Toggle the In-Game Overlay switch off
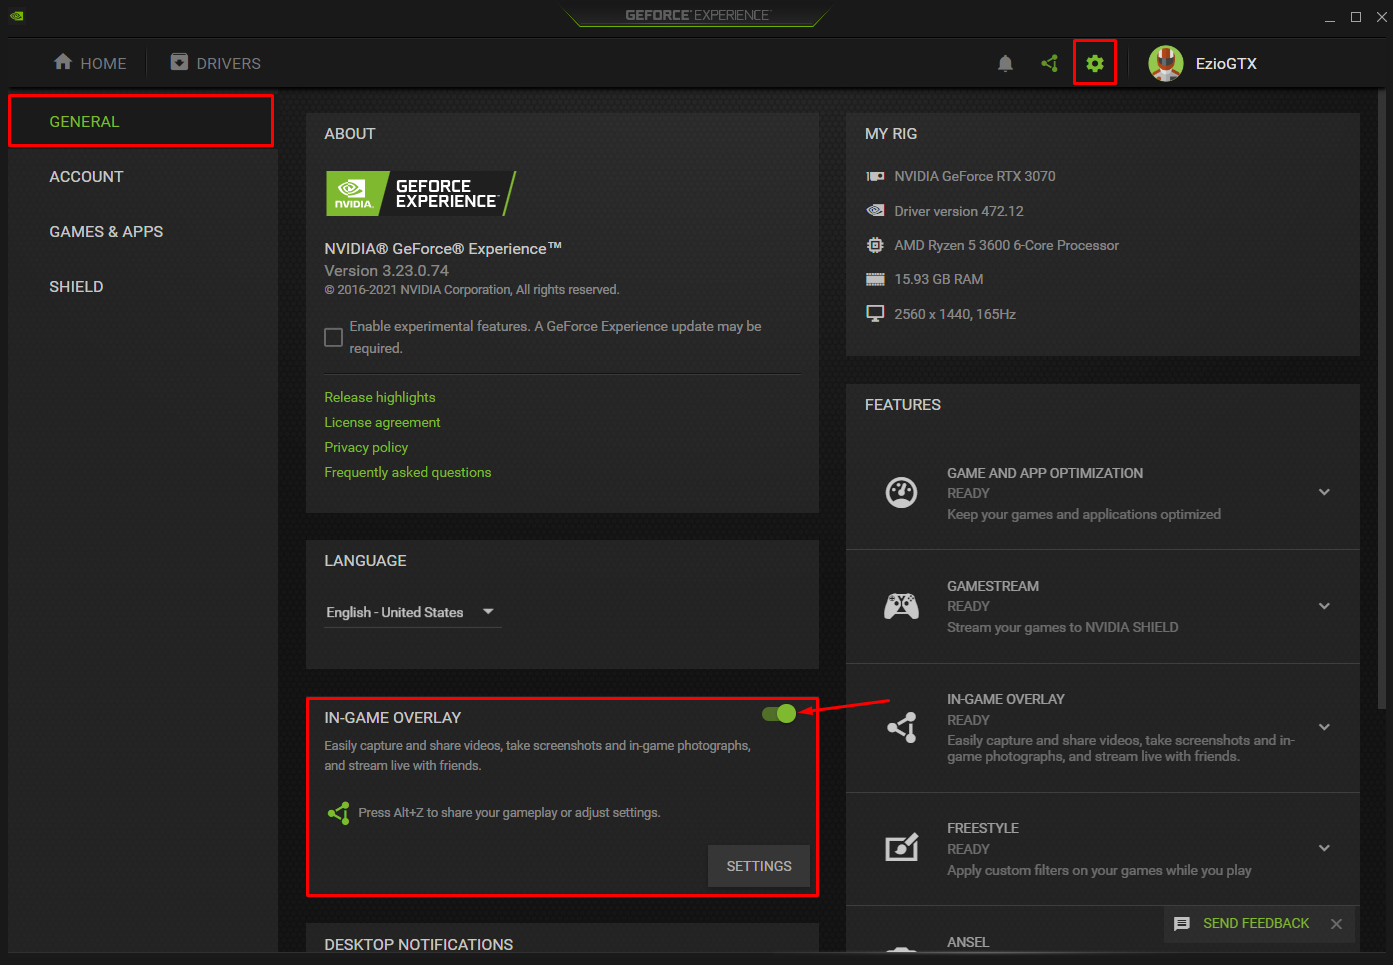 point(779,713)
